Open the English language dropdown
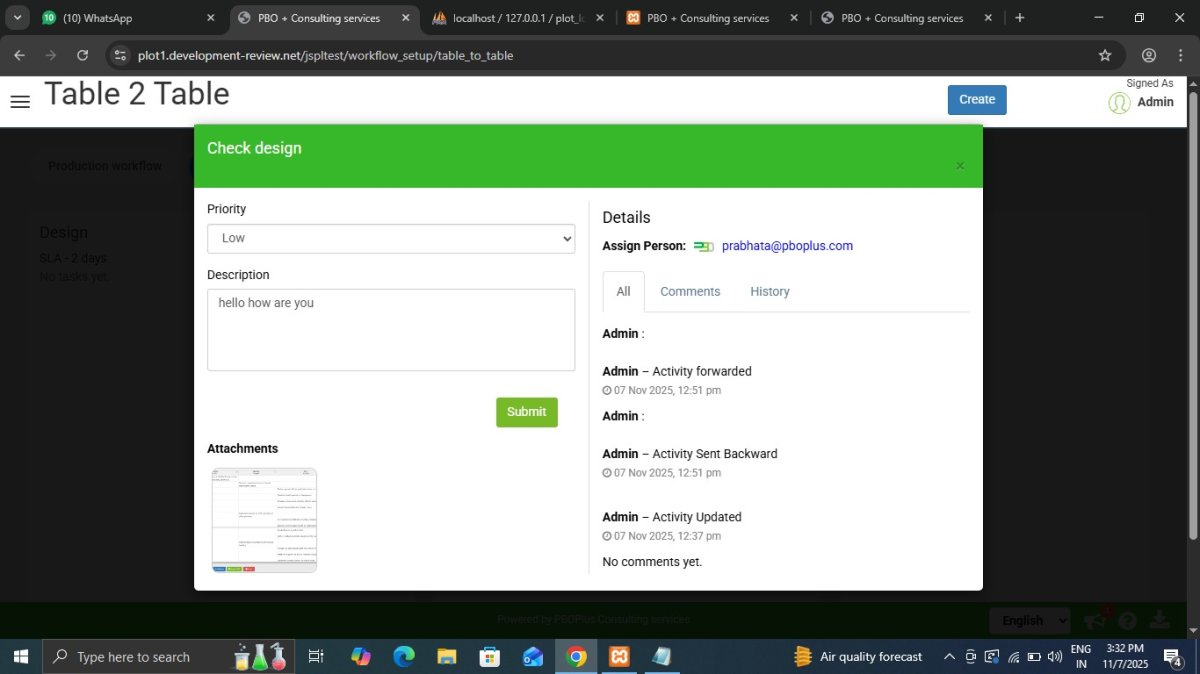This screenshot has height=674, width=1200. 1029,620
